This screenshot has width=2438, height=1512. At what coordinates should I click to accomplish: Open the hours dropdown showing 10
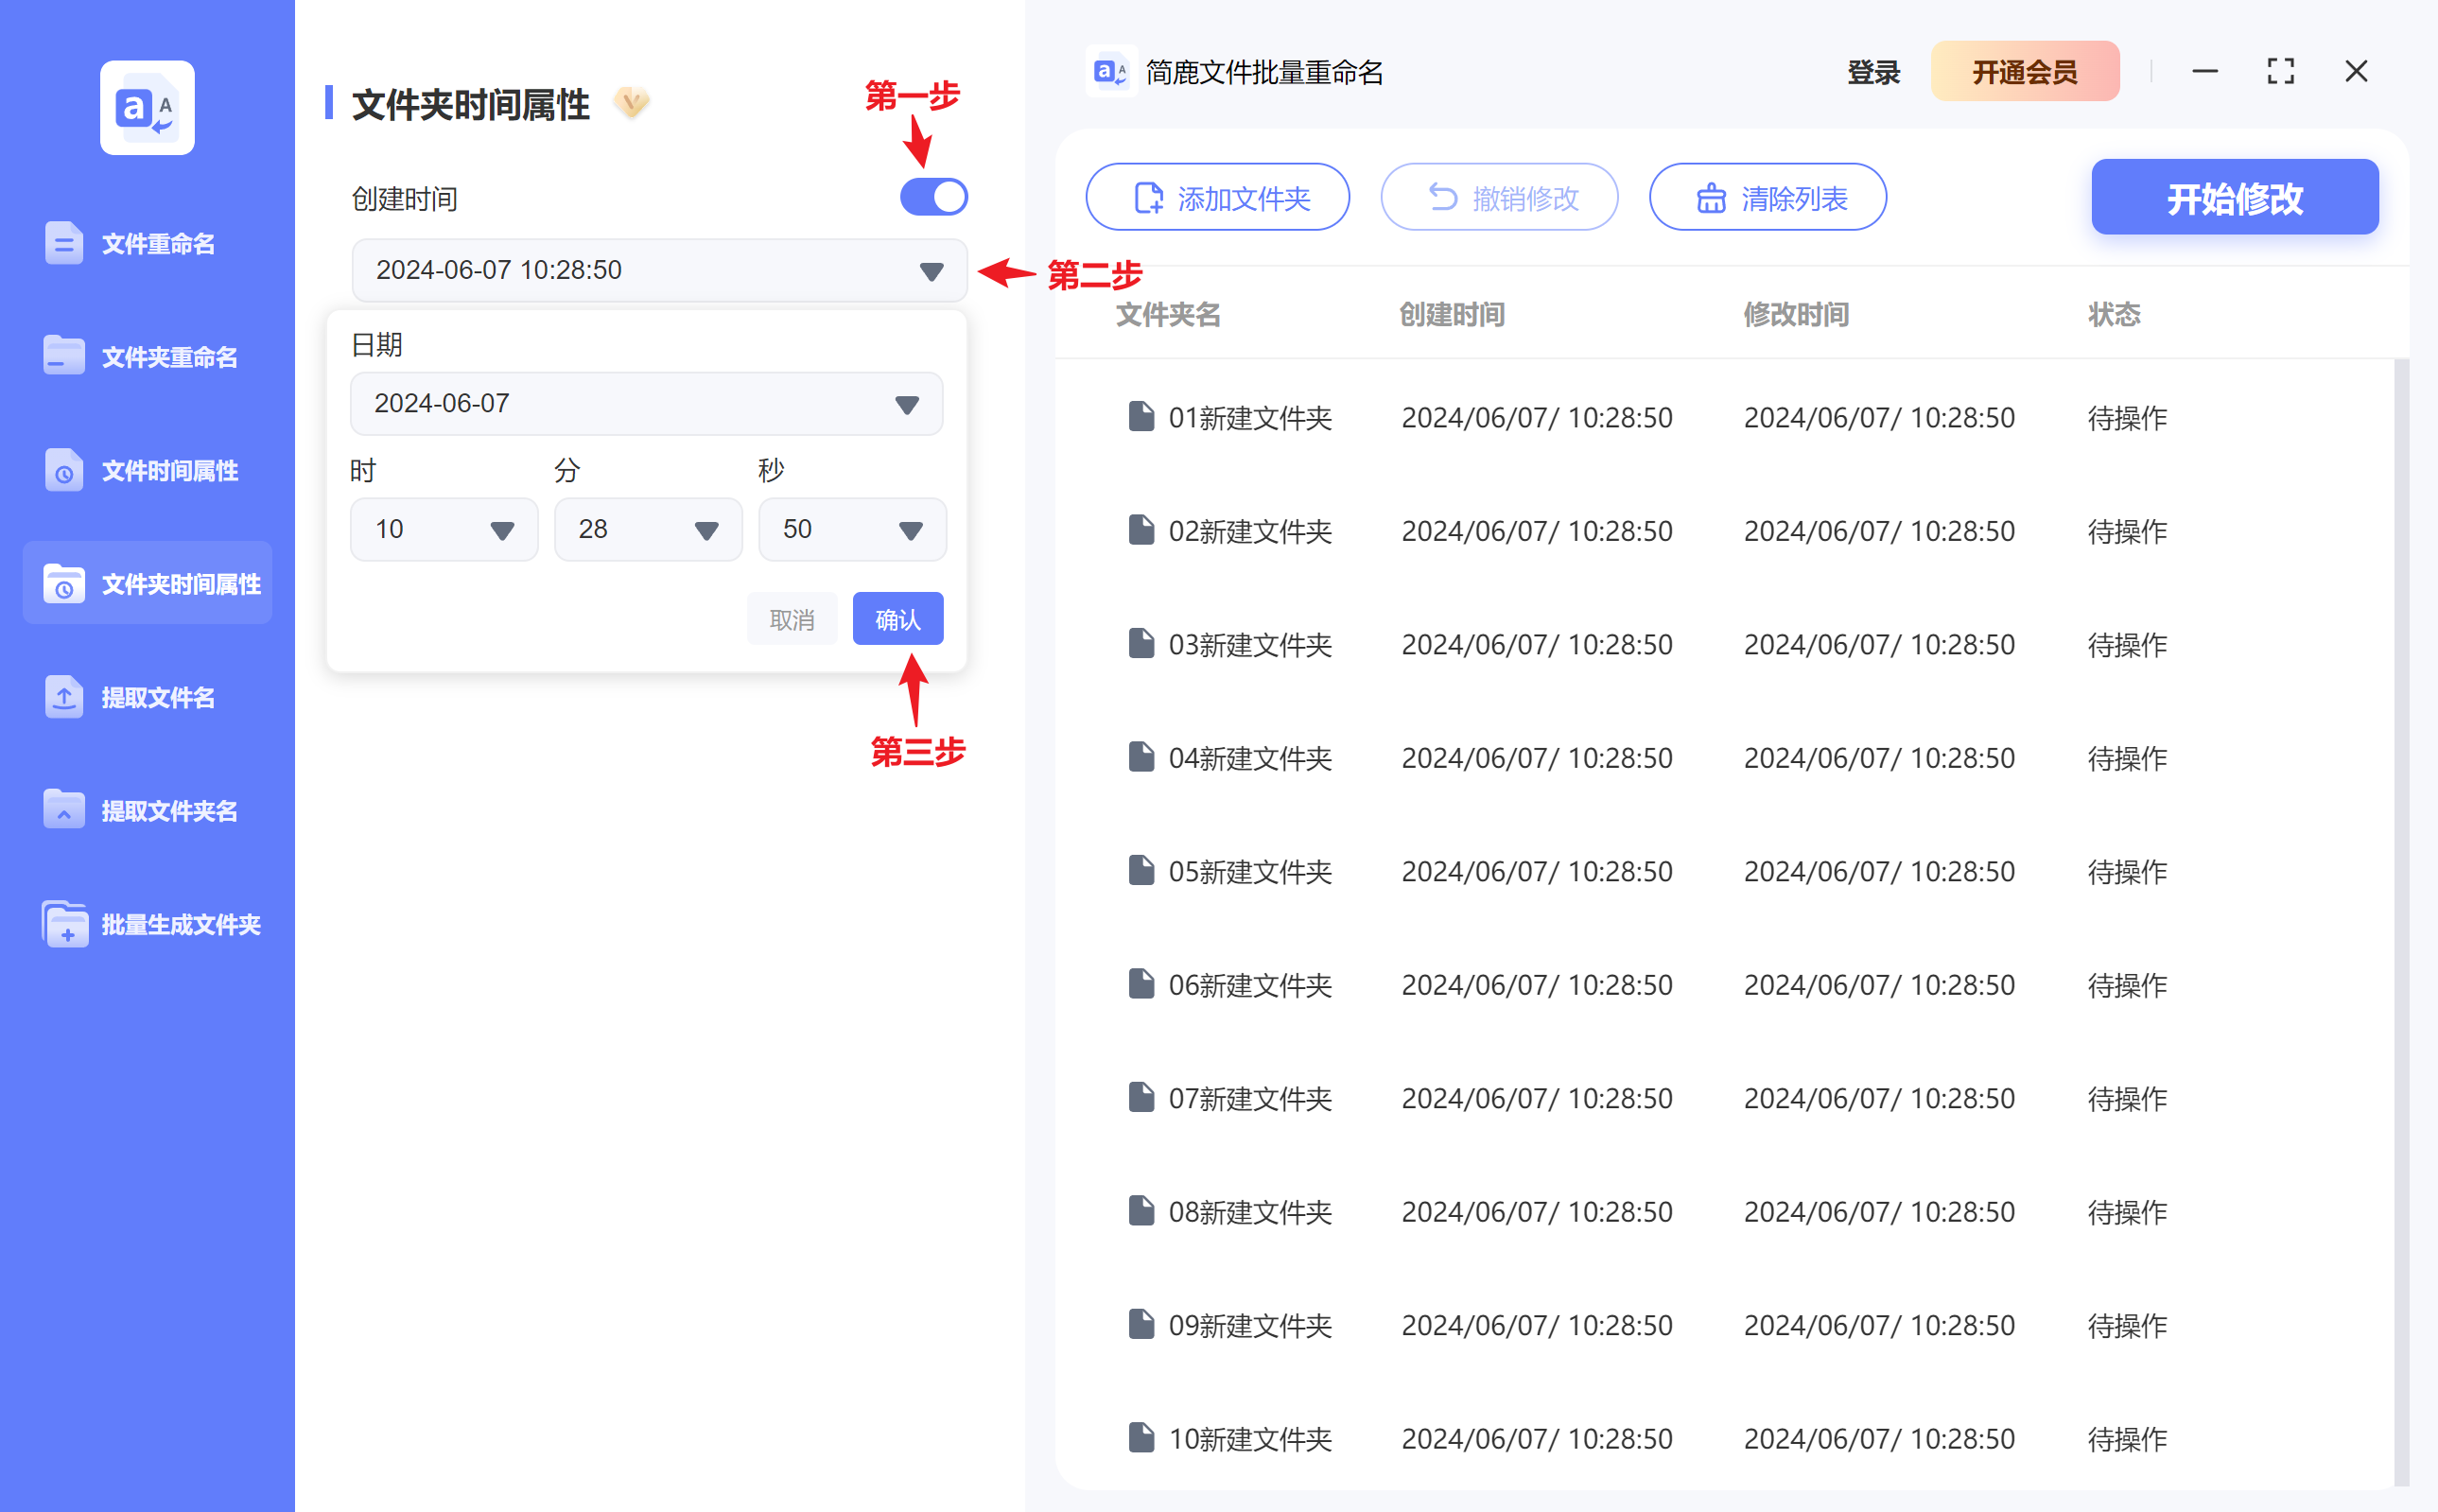(443, 529)
